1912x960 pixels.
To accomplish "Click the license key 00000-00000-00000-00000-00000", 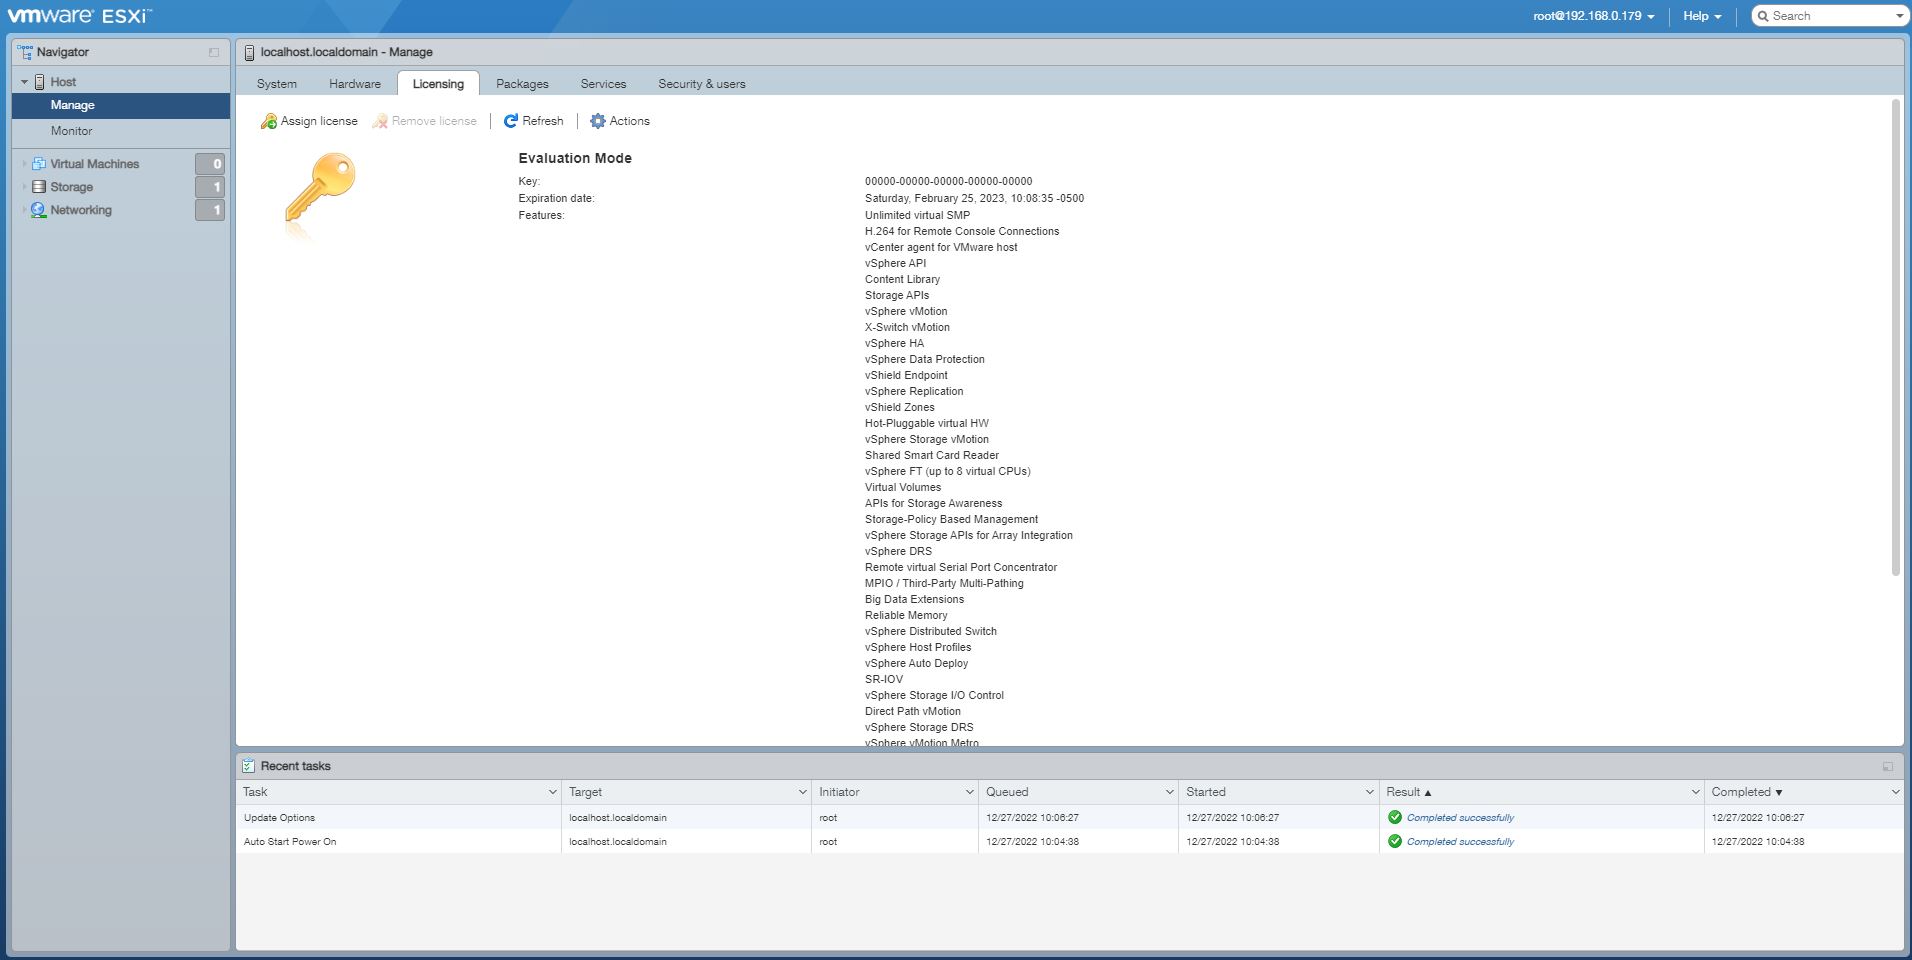I will click(949, 182).
